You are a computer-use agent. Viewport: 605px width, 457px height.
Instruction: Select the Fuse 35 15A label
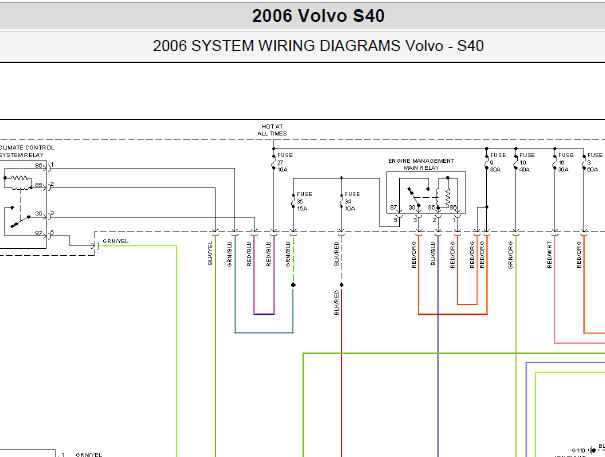coord(304,201)
